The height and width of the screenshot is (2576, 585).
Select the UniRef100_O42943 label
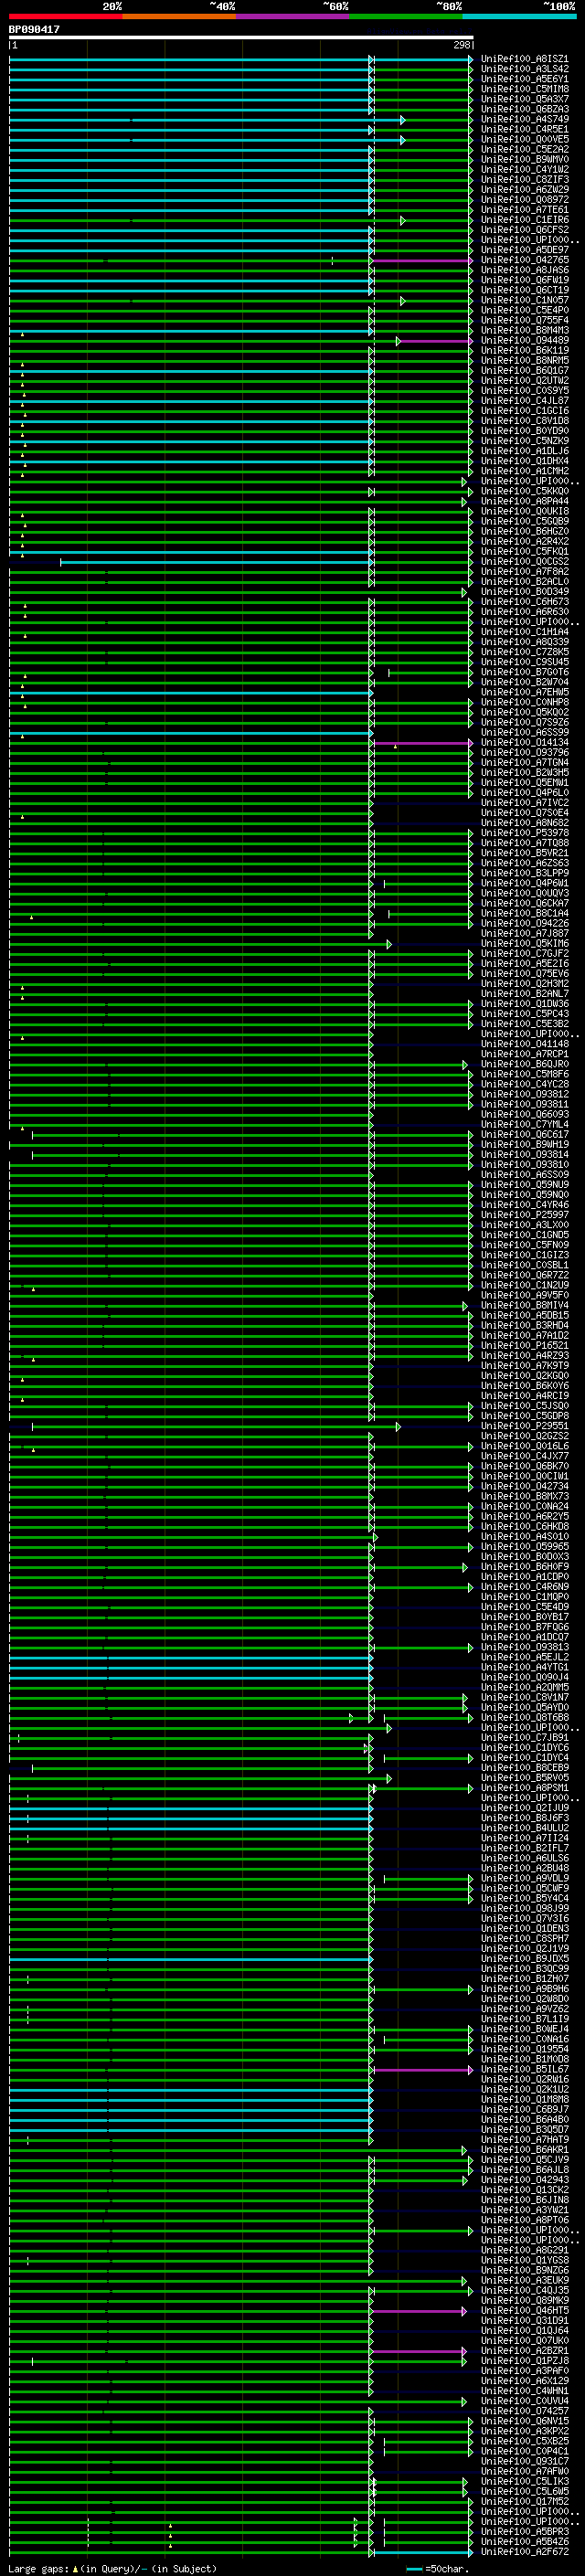[525, 2180]
